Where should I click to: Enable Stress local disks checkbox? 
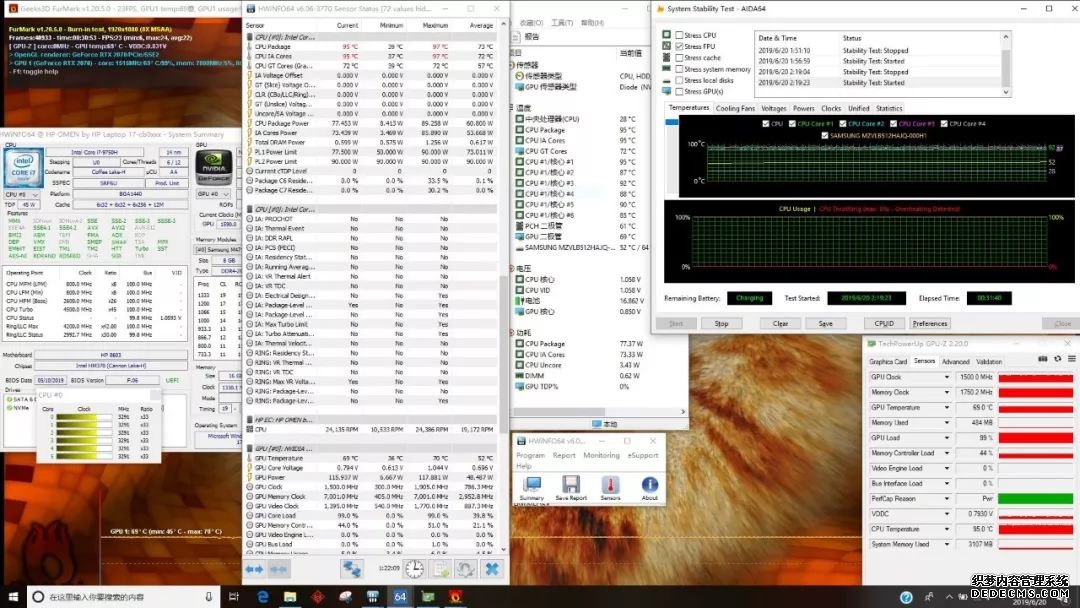[679, 81]
